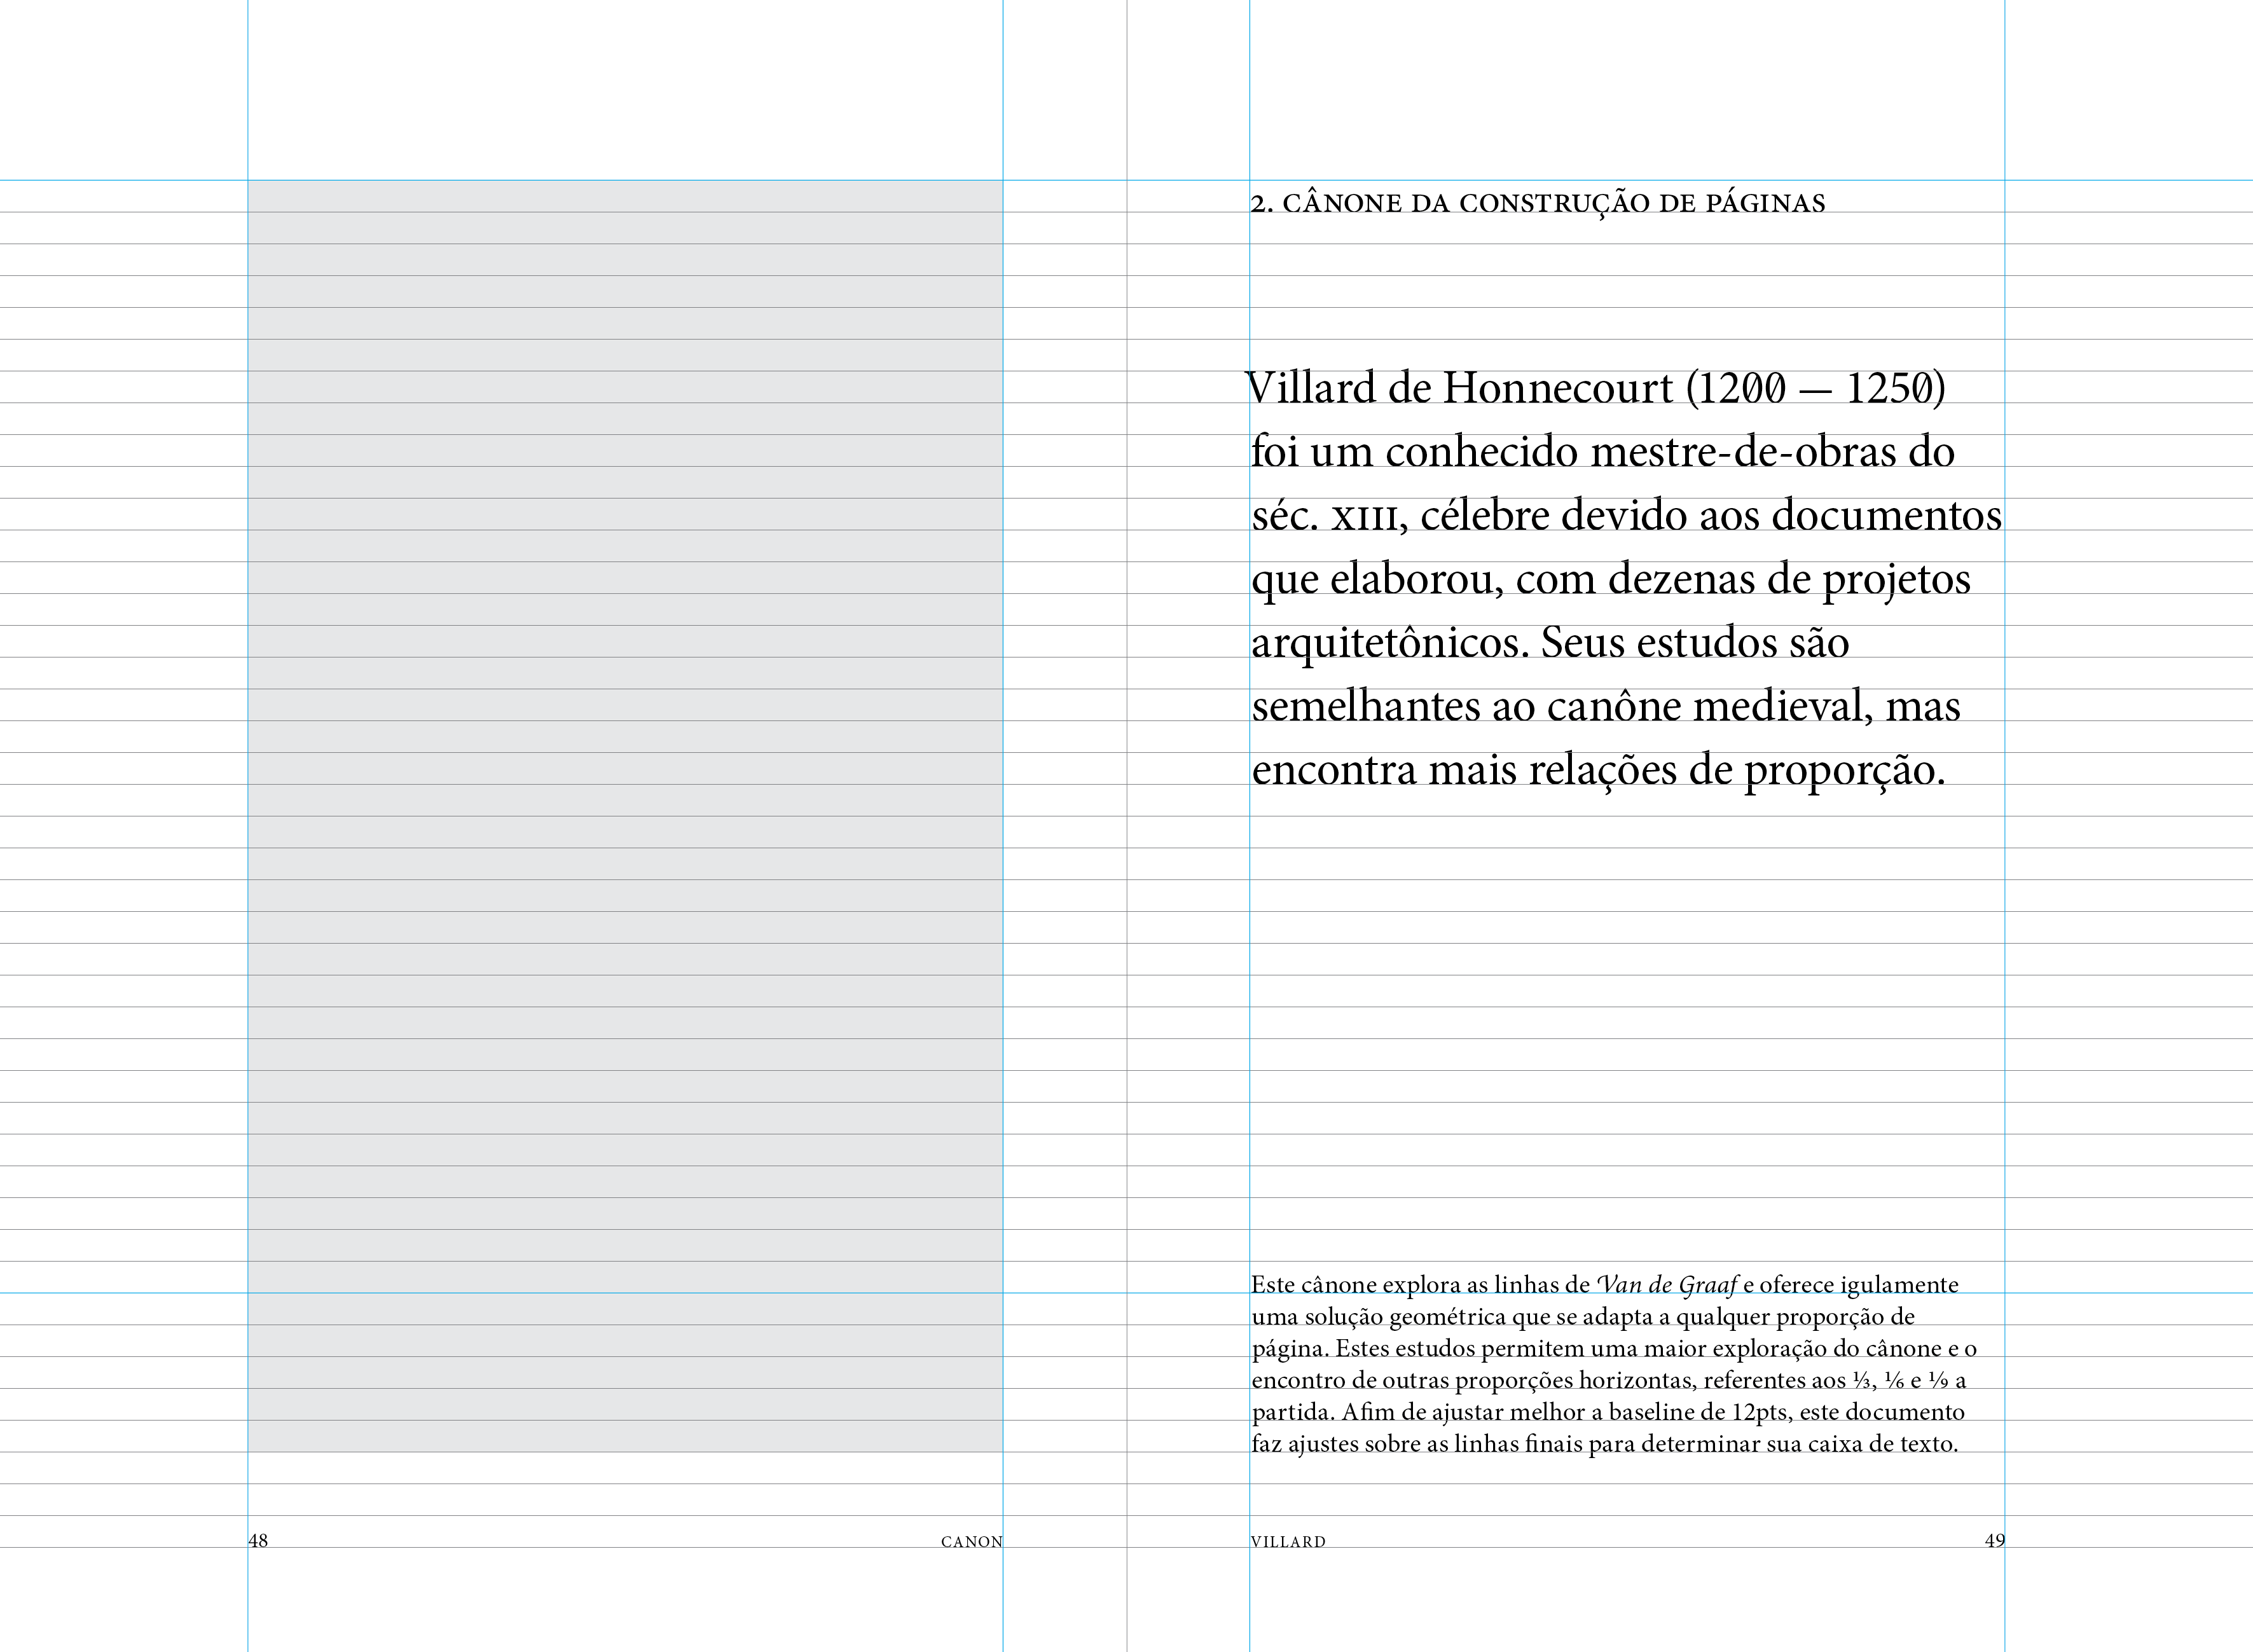2253x1652 pixels.
Task: Click the line 'arquitetônicos. Seus estudos são'
Action: point(1550,643)
